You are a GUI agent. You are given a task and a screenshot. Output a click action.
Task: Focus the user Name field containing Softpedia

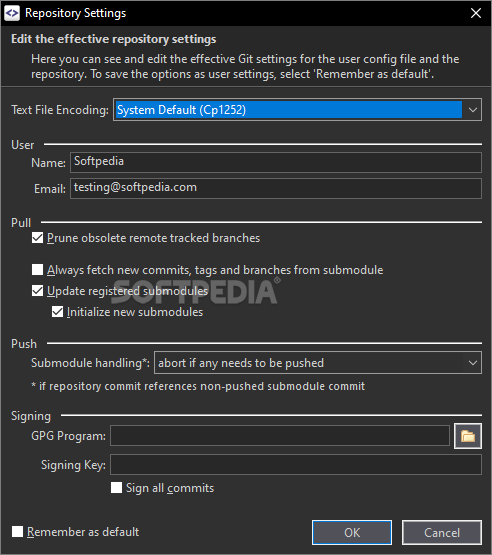[x=276, y=162]
